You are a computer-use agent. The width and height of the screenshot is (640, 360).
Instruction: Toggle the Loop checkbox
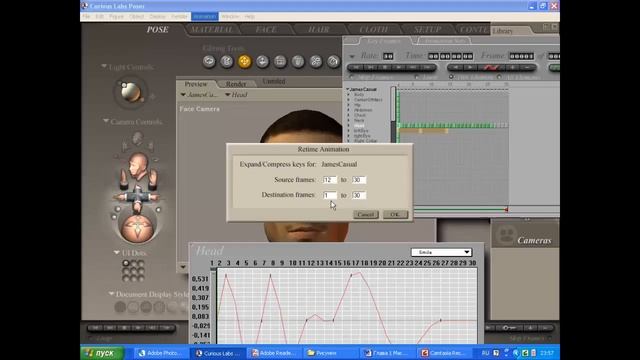[417, 77]
